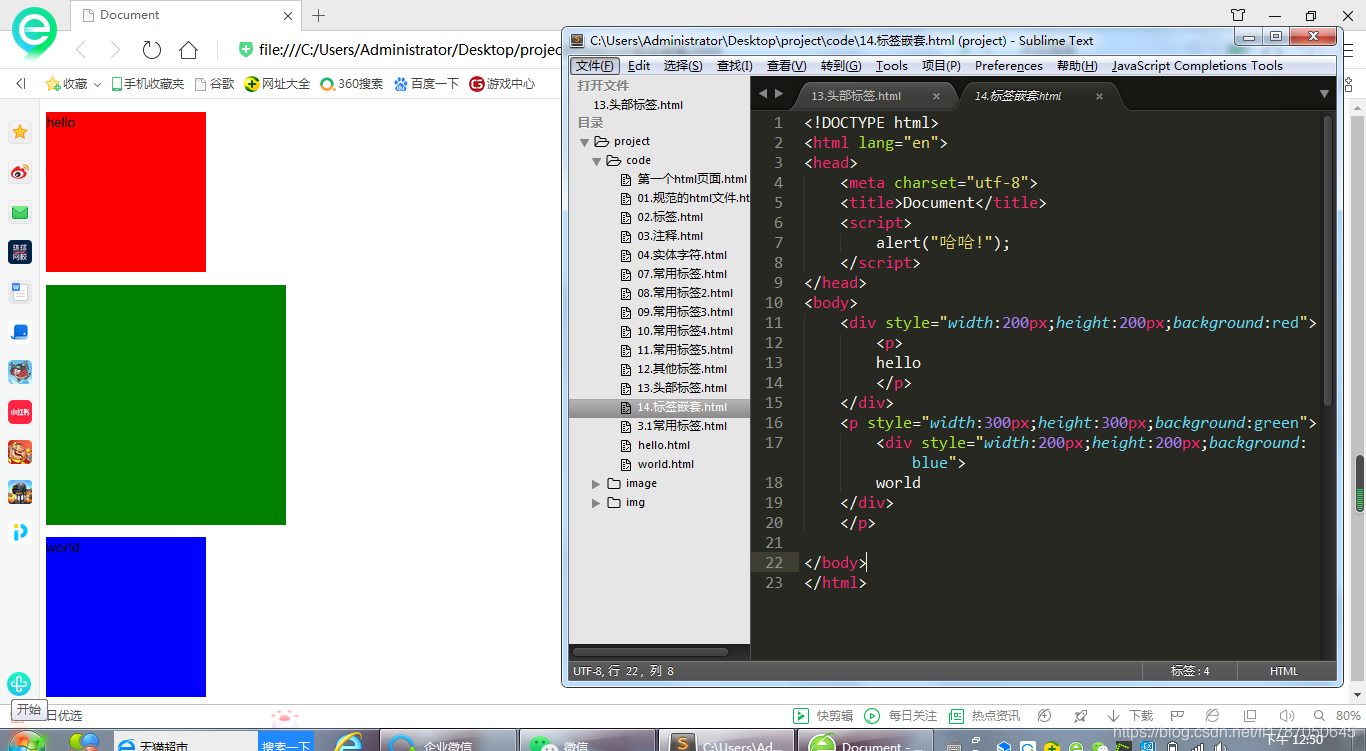Collapse the code folder in sidebar
Screen dimensions: 1366x751
(597, 161)
